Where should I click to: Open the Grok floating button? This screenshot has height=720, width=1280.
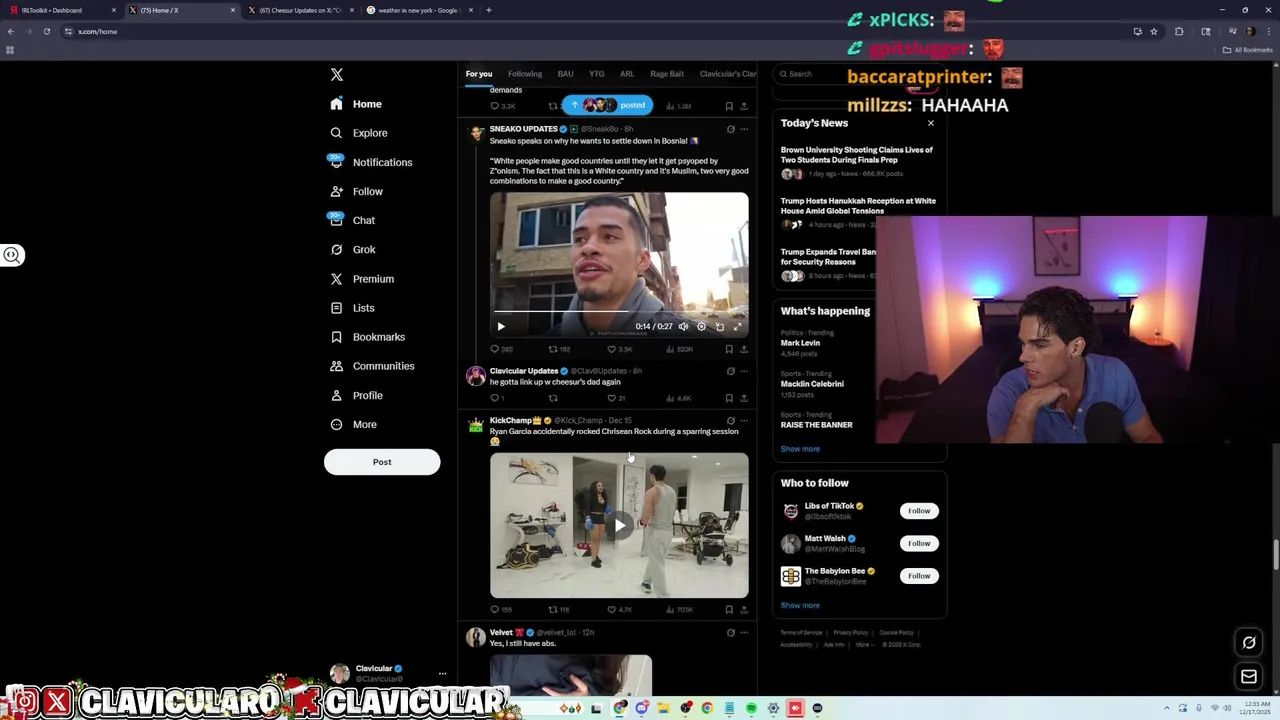pos(1249,643)
